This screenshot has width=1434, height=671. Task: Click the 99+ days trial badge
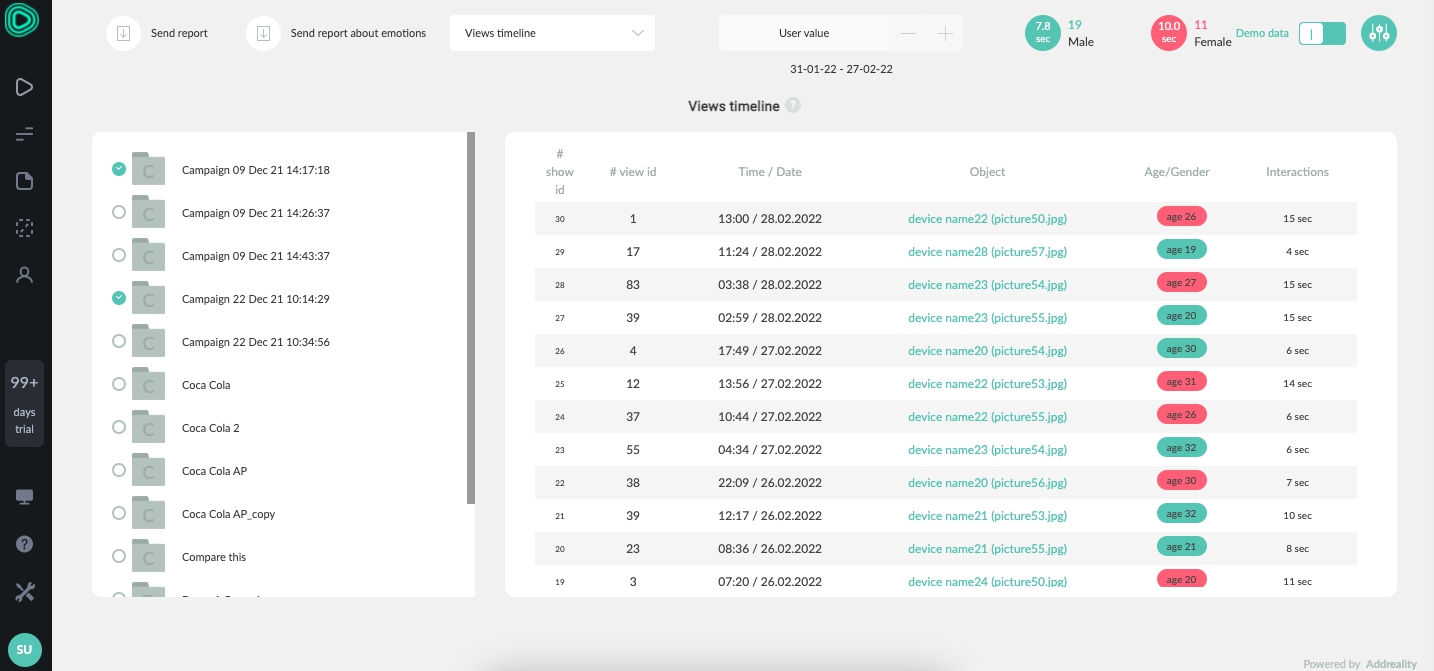(x=24, y=403)
